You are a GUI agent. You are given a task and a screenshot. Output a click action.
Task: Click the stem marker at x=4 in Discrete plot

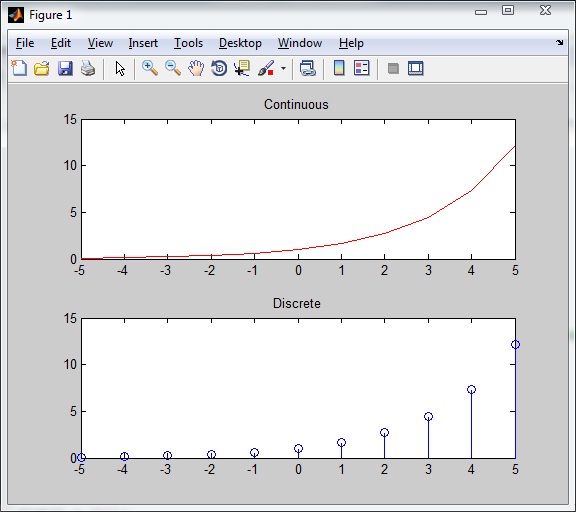click(x=471, y=389)
